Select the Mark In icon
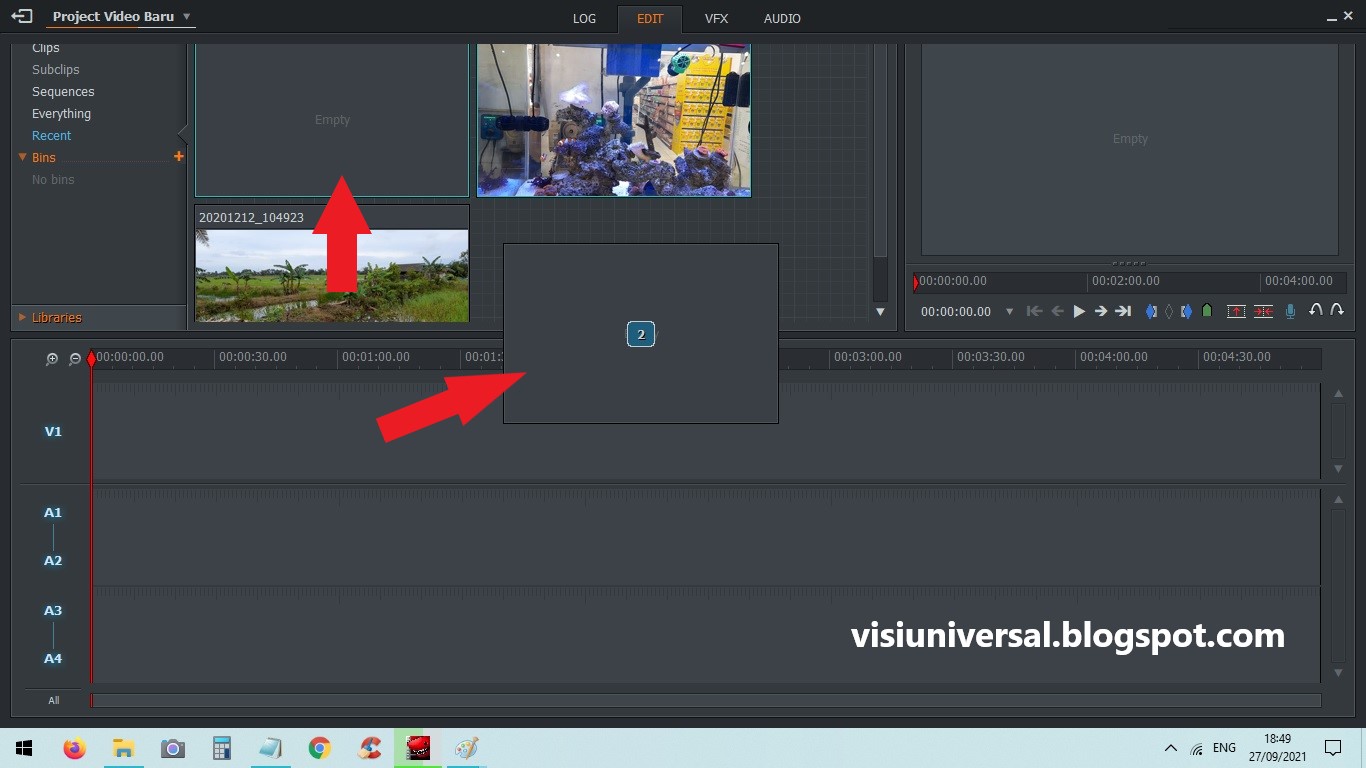 point(1151,310)
